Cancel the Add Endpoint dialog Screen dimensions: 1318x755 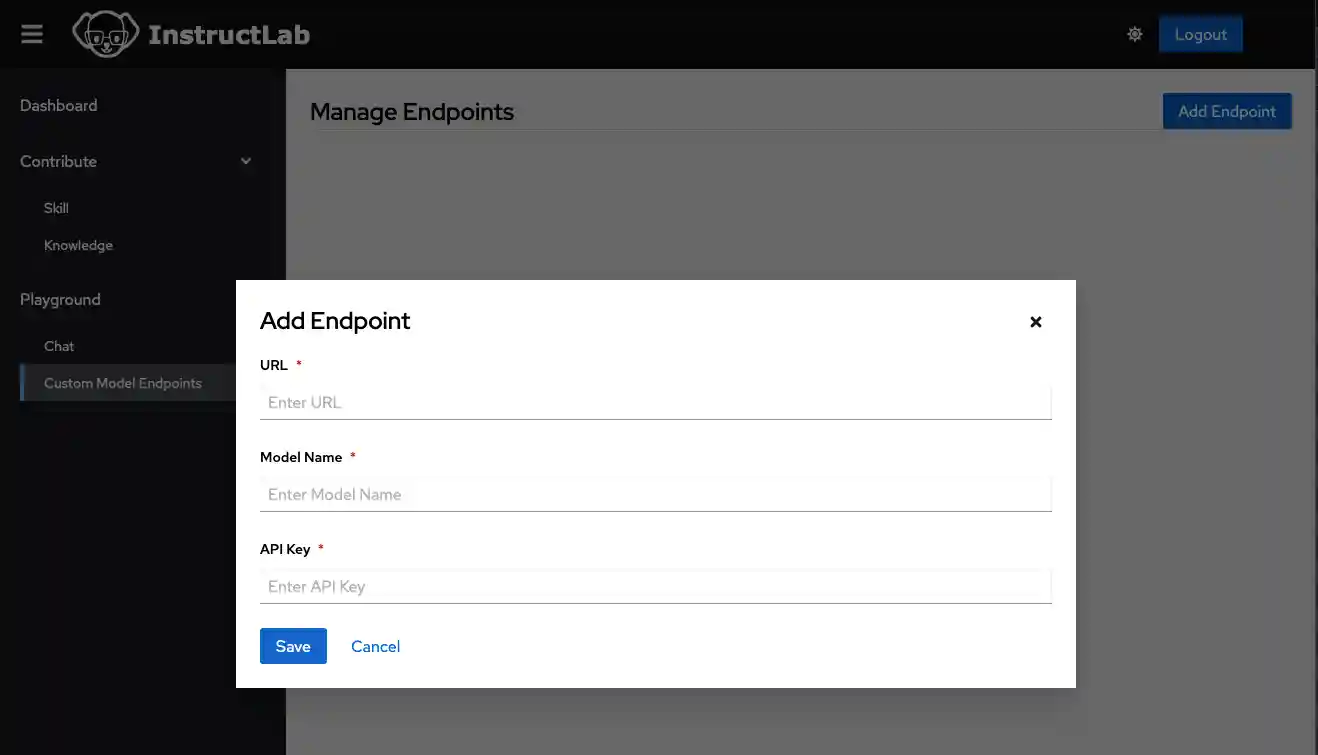click(x=375, y=646)
